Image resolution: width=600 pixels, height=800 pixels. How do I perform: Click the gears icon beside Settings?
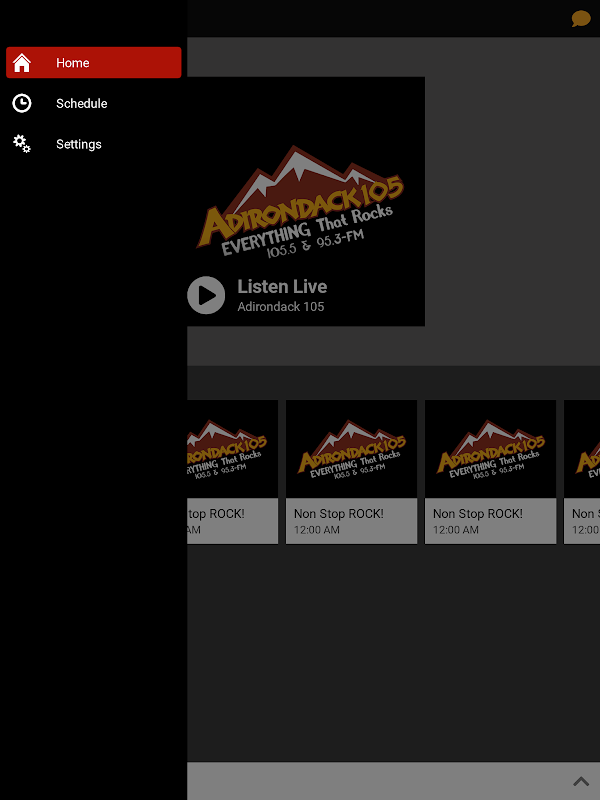pos(21,144)
